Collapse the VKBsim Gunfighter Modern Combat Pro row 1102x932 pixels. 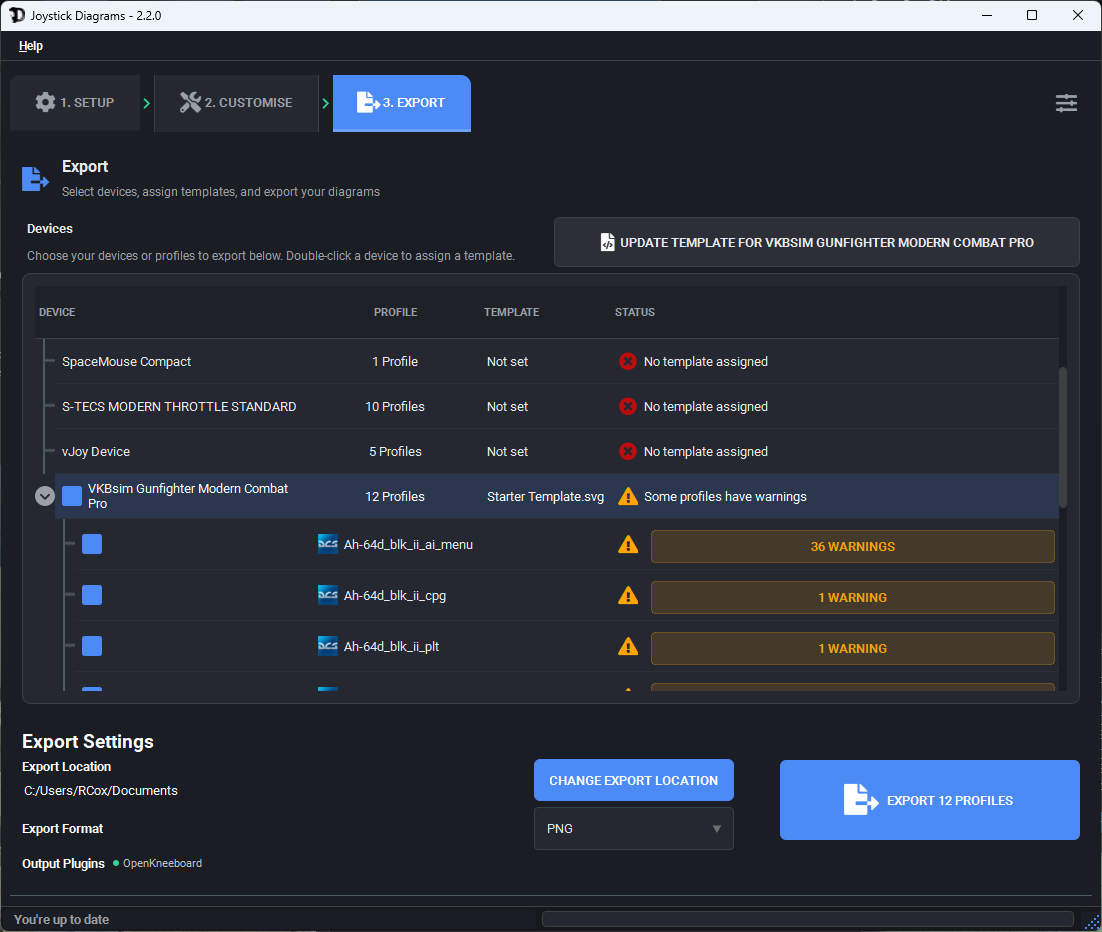pos(45,496)
